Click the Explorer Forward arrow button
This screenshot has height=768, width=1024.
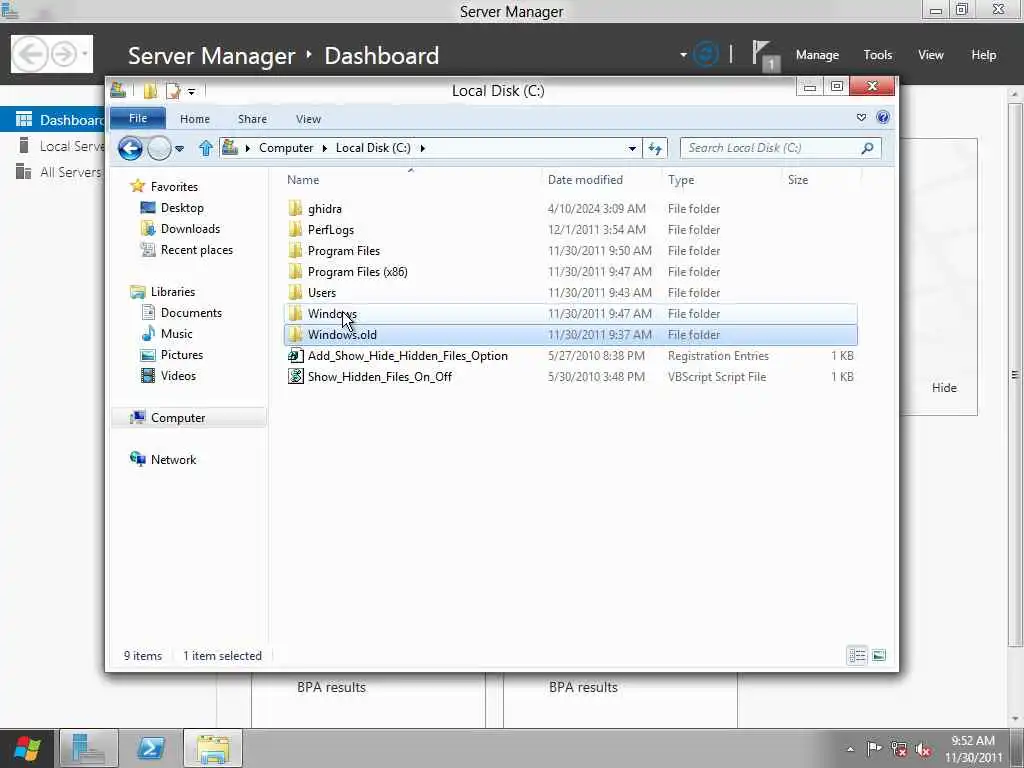point(159,148)
